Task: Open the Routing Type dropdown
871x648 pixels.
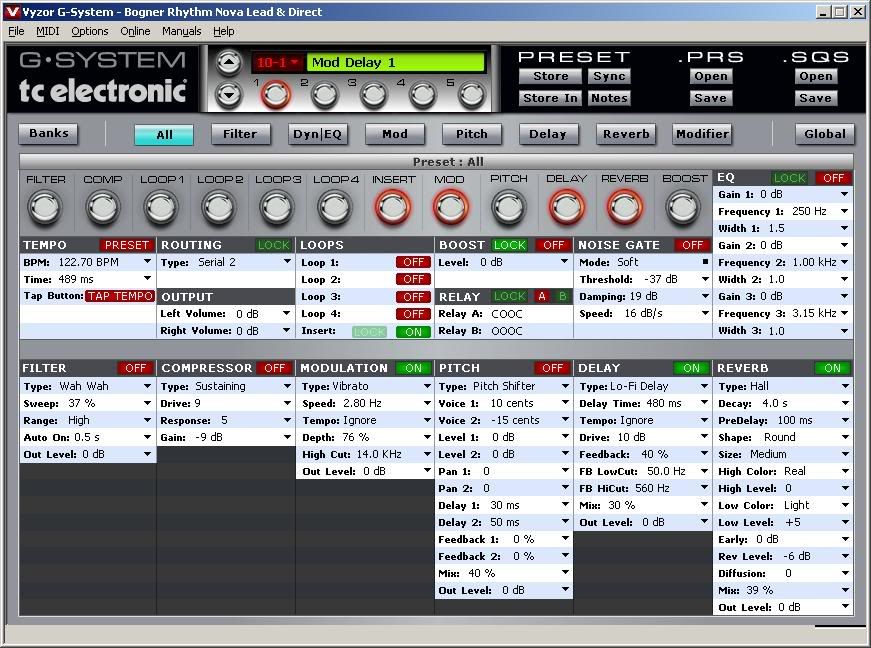Action: coord(287,262)
